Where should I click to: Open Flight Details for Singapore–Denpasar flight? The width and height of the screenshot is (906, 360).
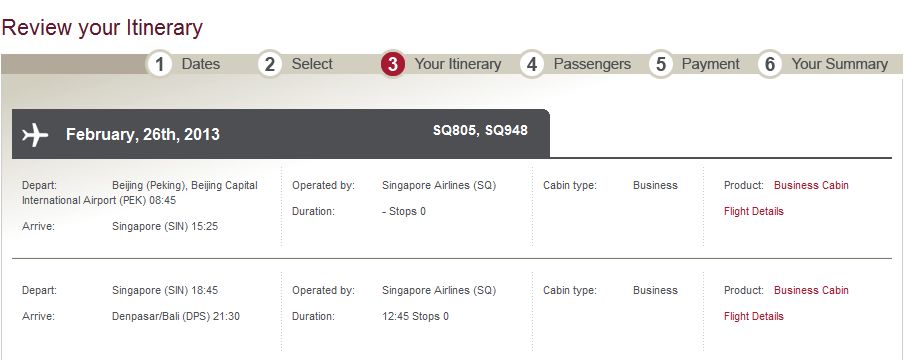(x=753, y=317)
